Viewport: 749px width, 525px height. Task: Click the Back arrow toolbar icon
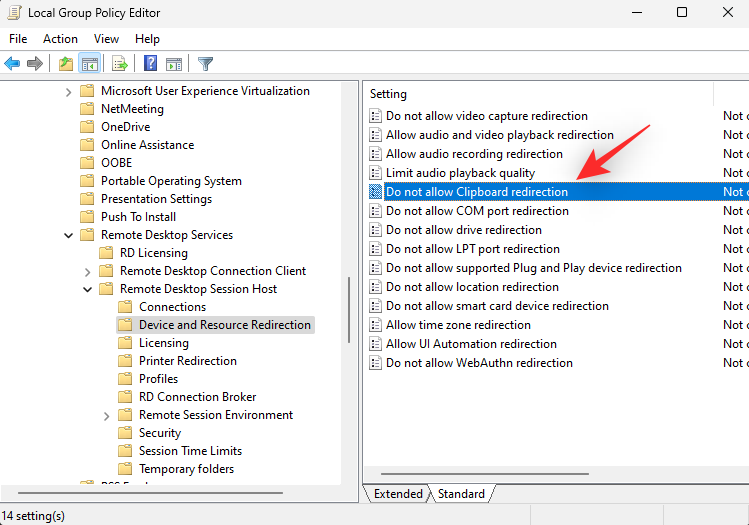pyautogui.click(x=12, y=63)
